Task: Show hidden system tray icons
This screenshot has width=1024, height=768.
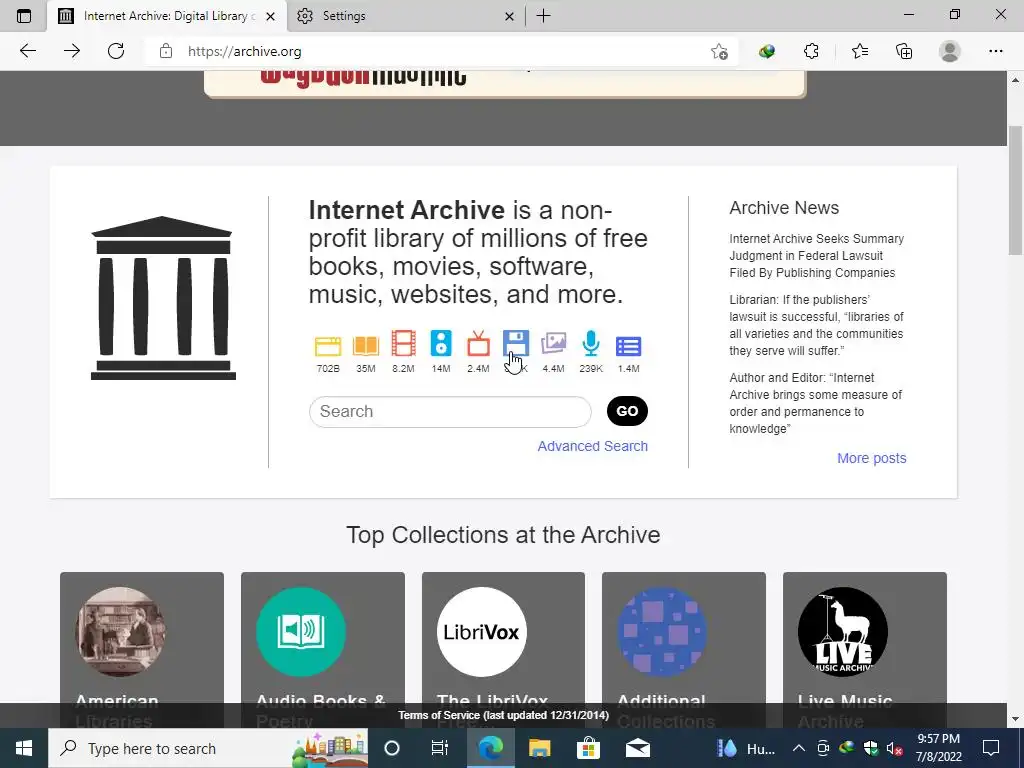Action: 798,748
